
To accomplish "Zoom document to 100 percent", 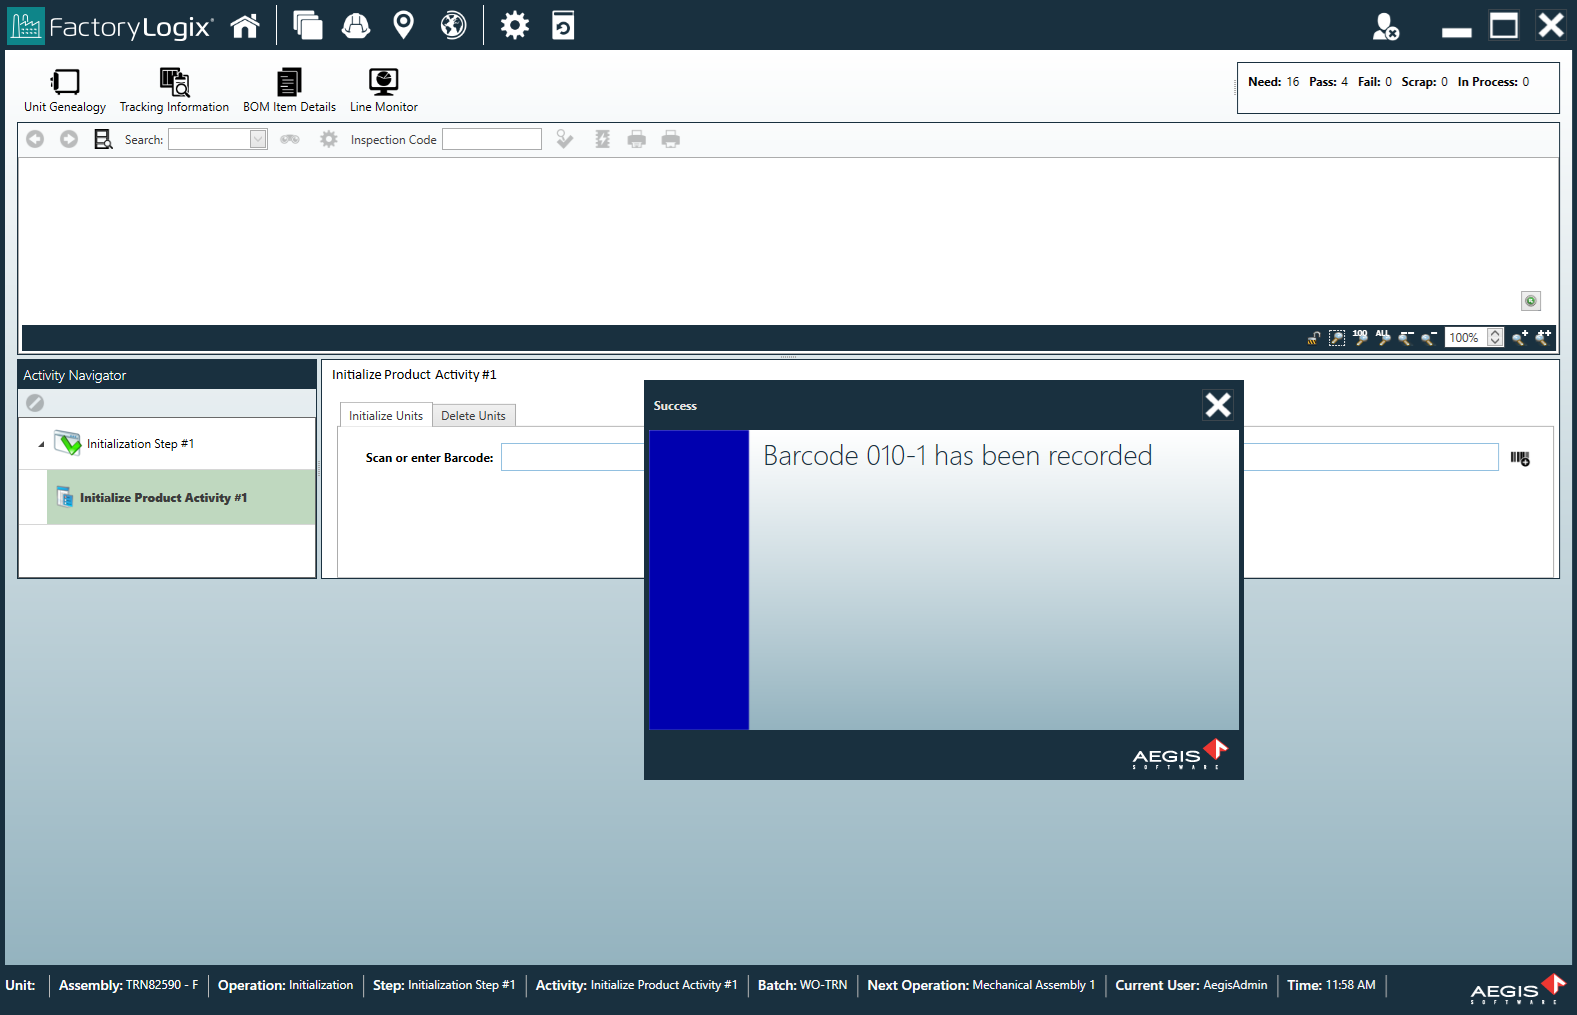I will (x=1361, y=338).
